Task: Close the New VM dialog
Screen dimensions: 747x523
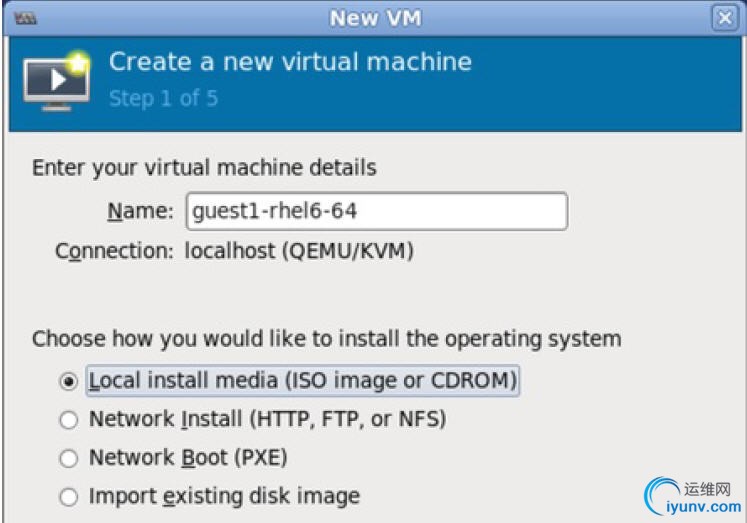Action: (x=725, y=18)
